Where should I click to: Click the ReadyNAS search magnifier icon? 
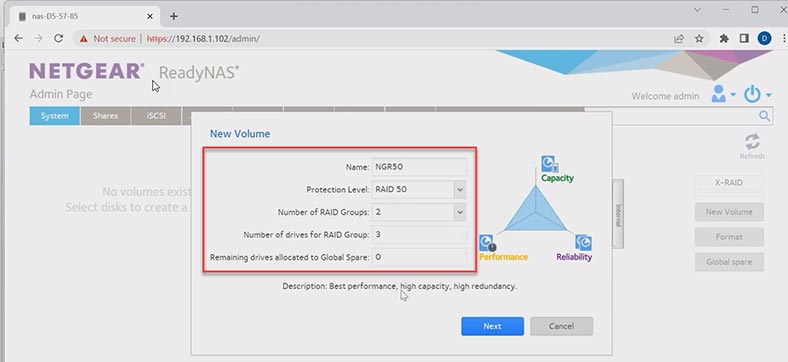(x=764, y=116)
